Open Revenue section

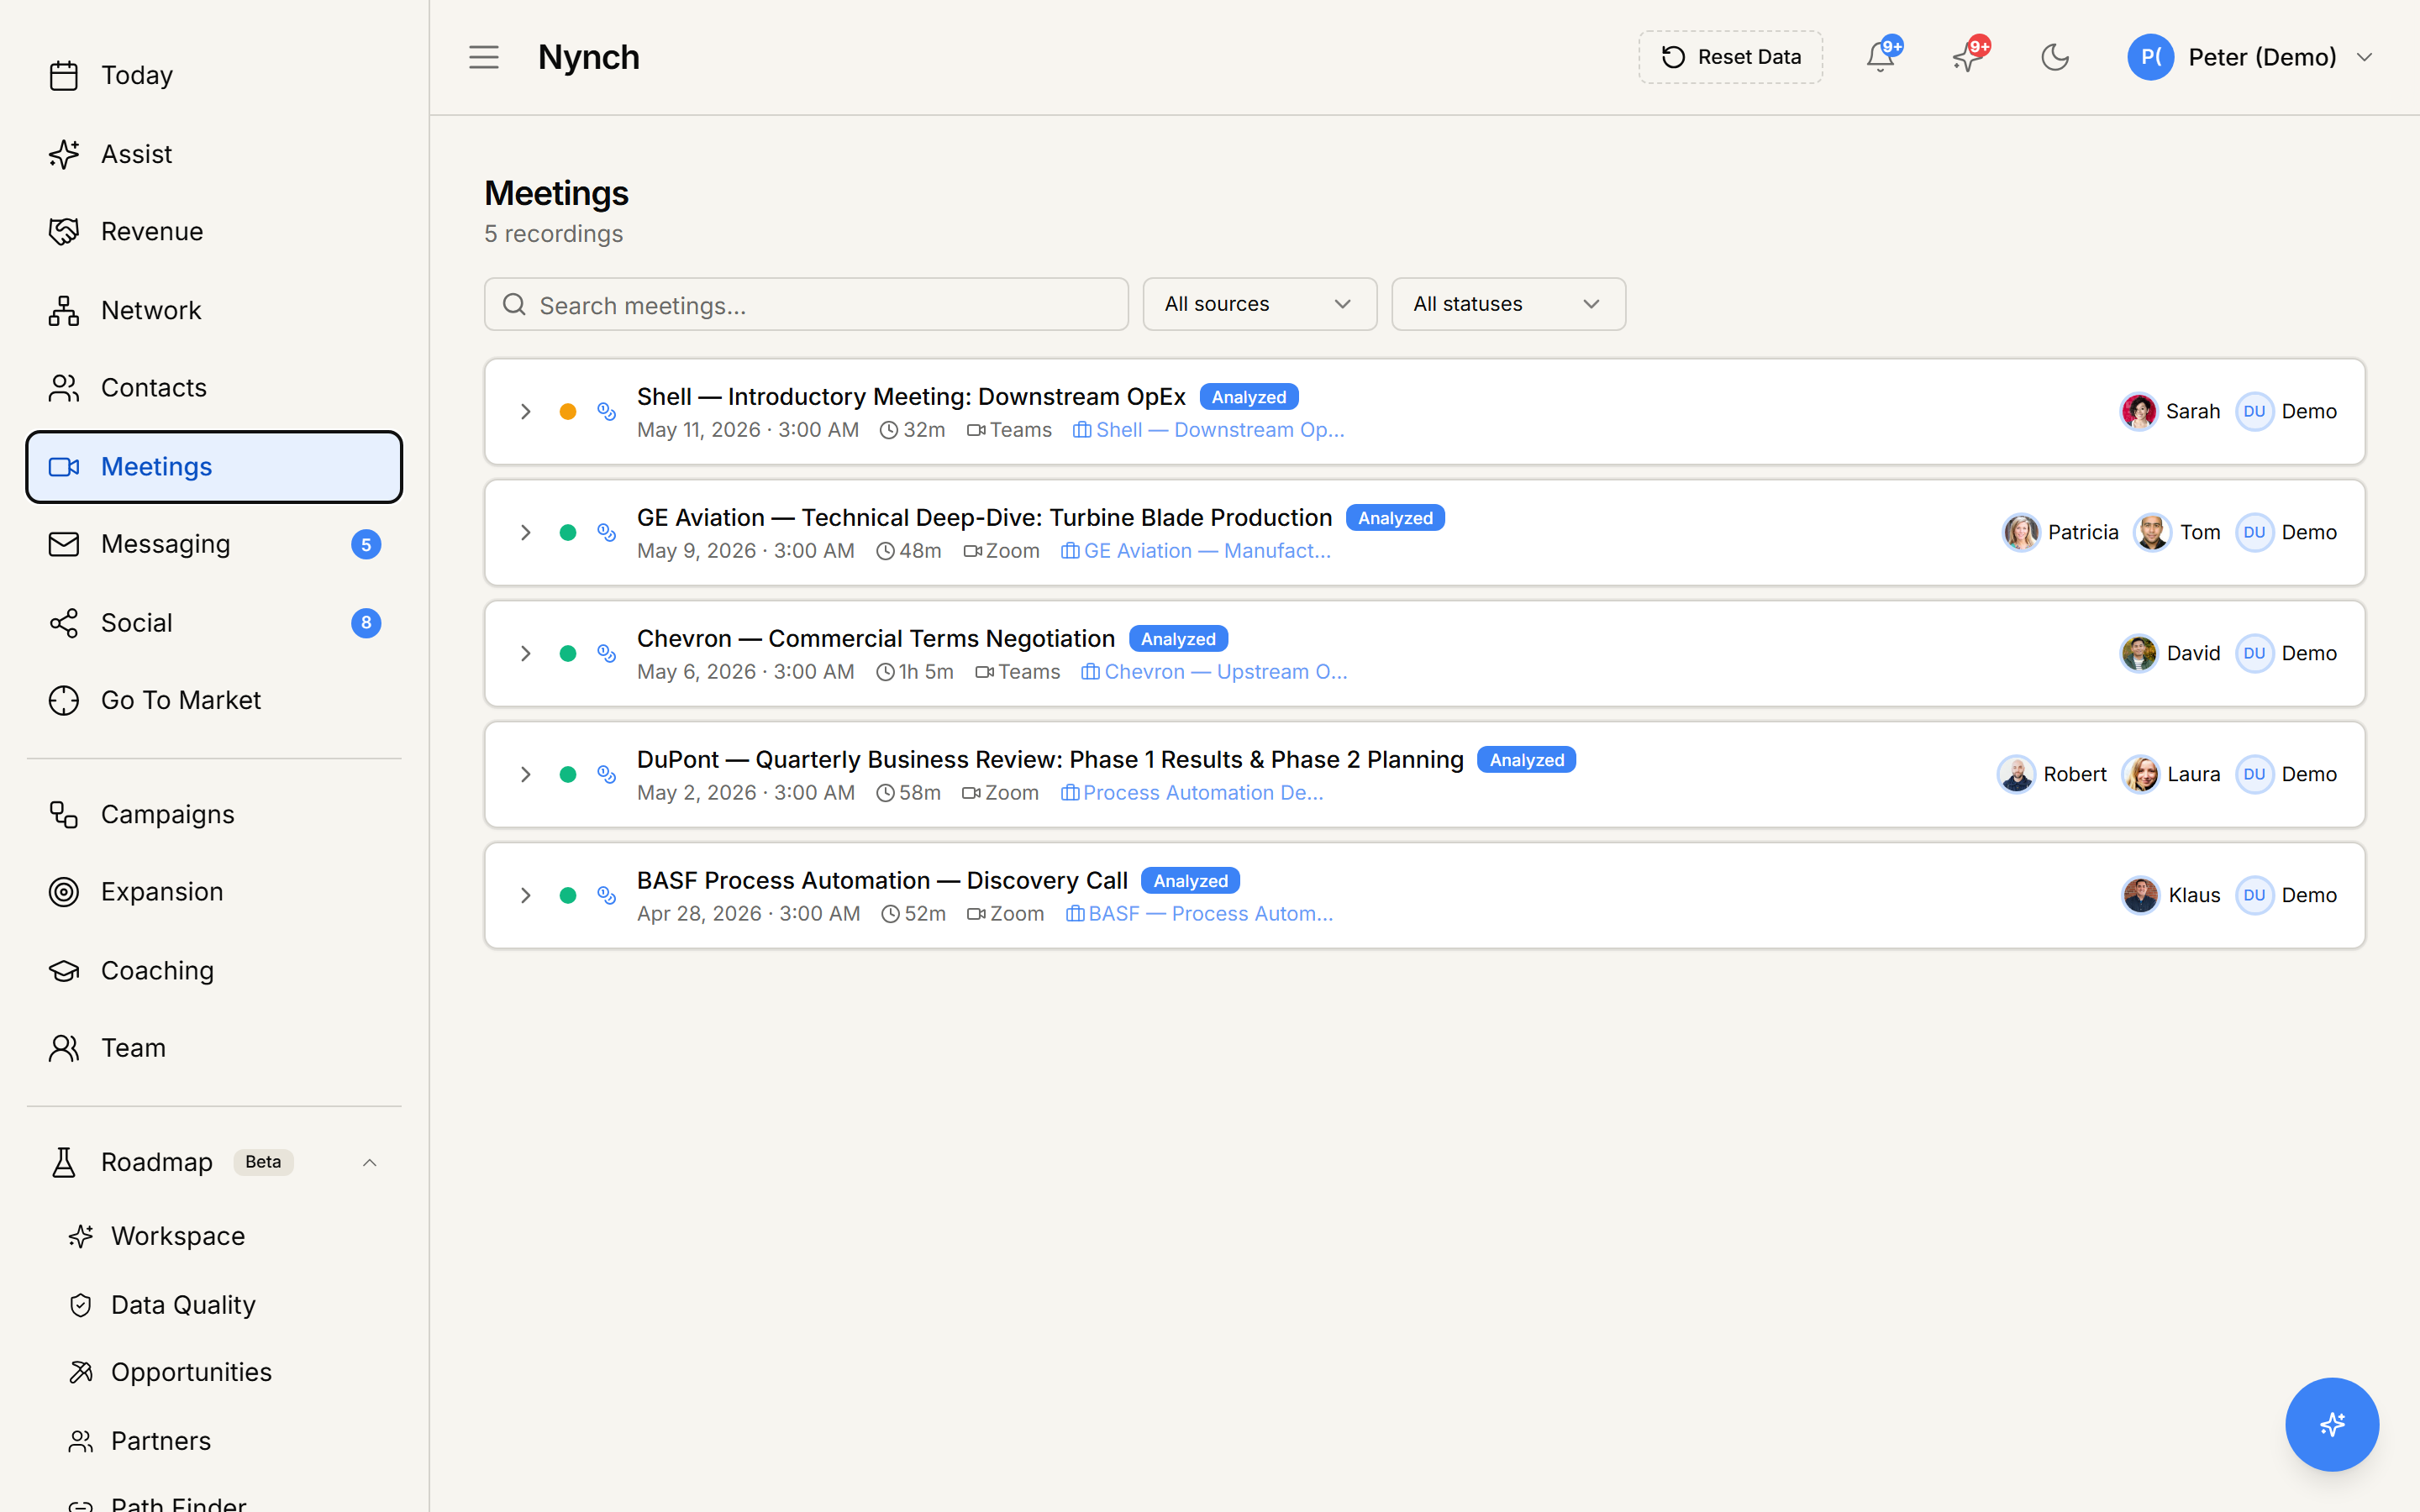pos(214,231)
